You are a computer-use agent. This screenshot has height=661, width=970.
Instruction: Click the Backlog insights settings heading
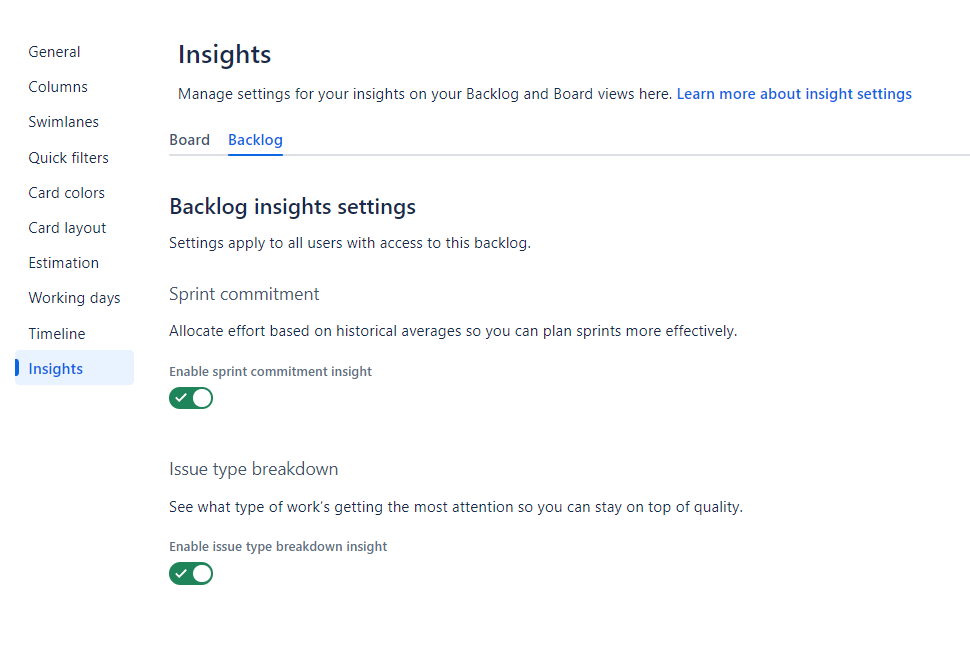pyautogui.click(x=293, y=207)
